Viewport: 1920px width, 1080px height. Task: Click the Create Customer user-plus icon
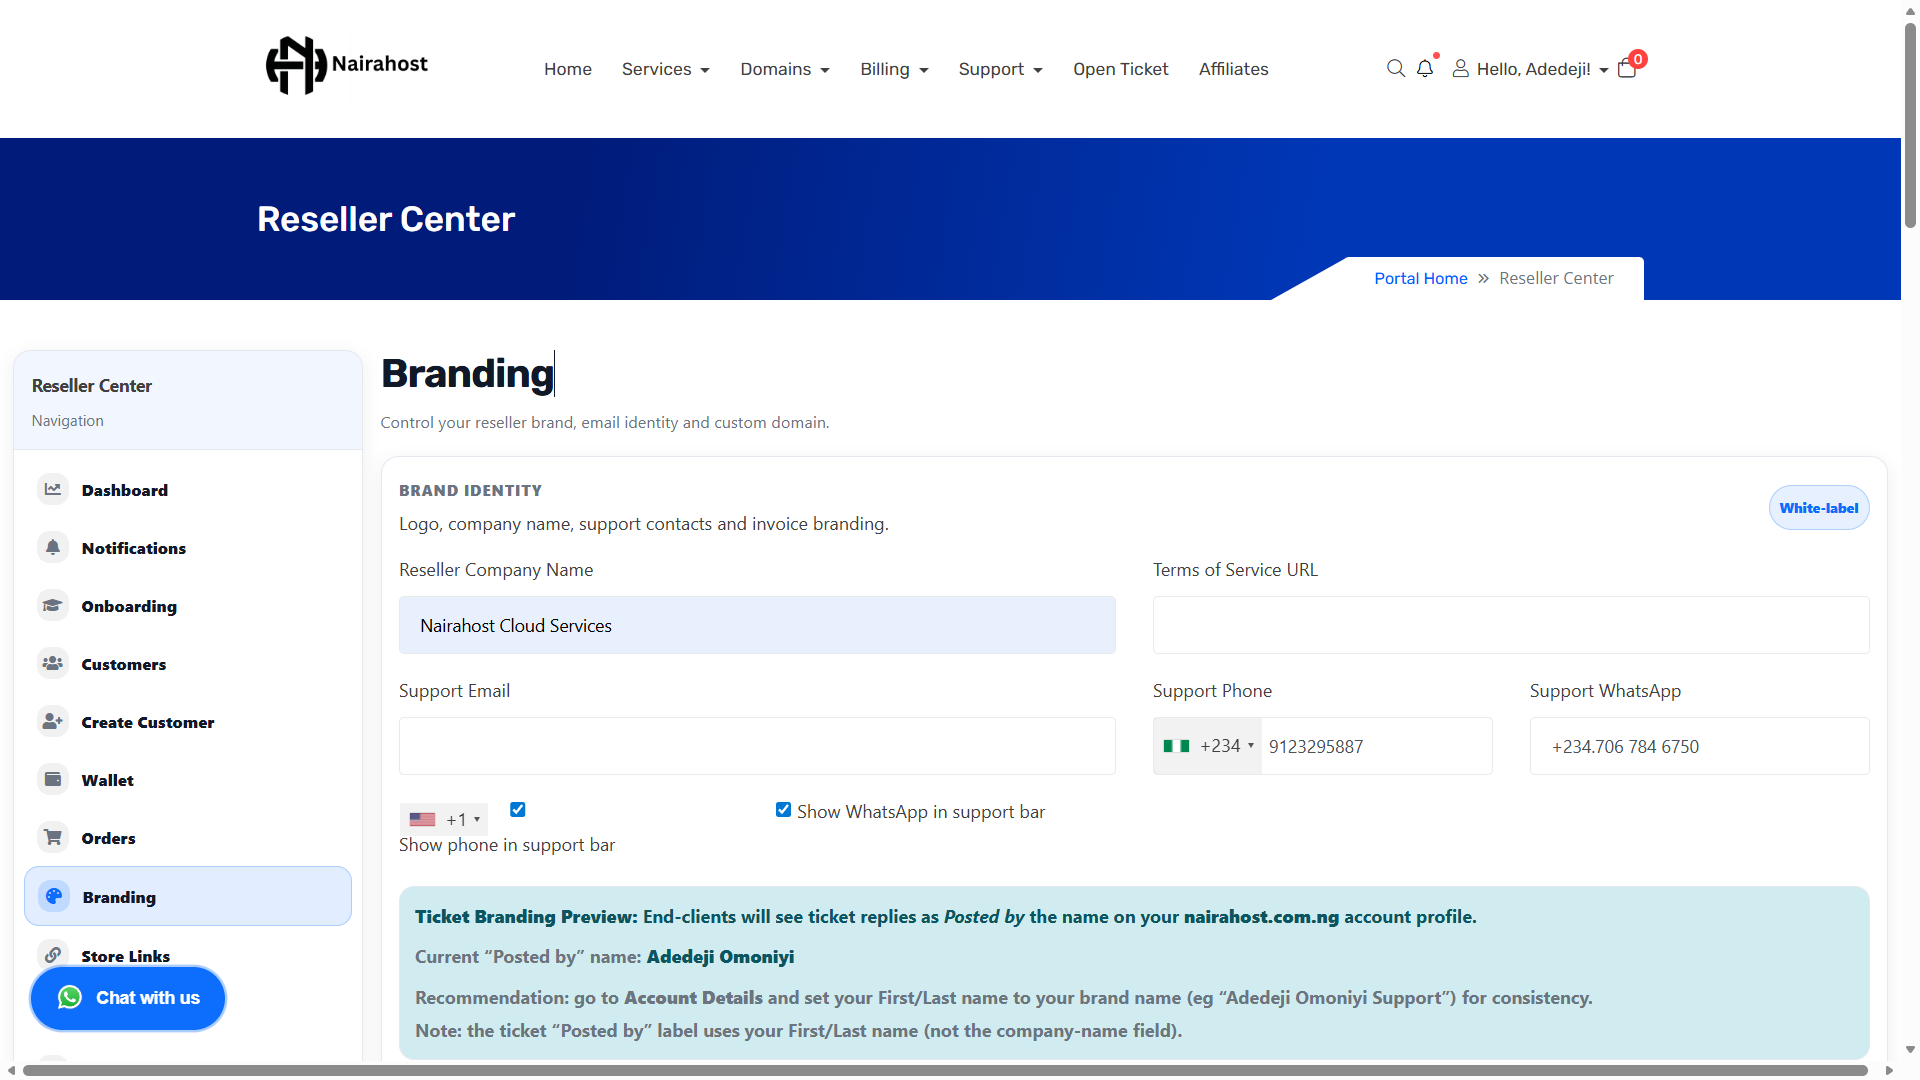(53, 722)
